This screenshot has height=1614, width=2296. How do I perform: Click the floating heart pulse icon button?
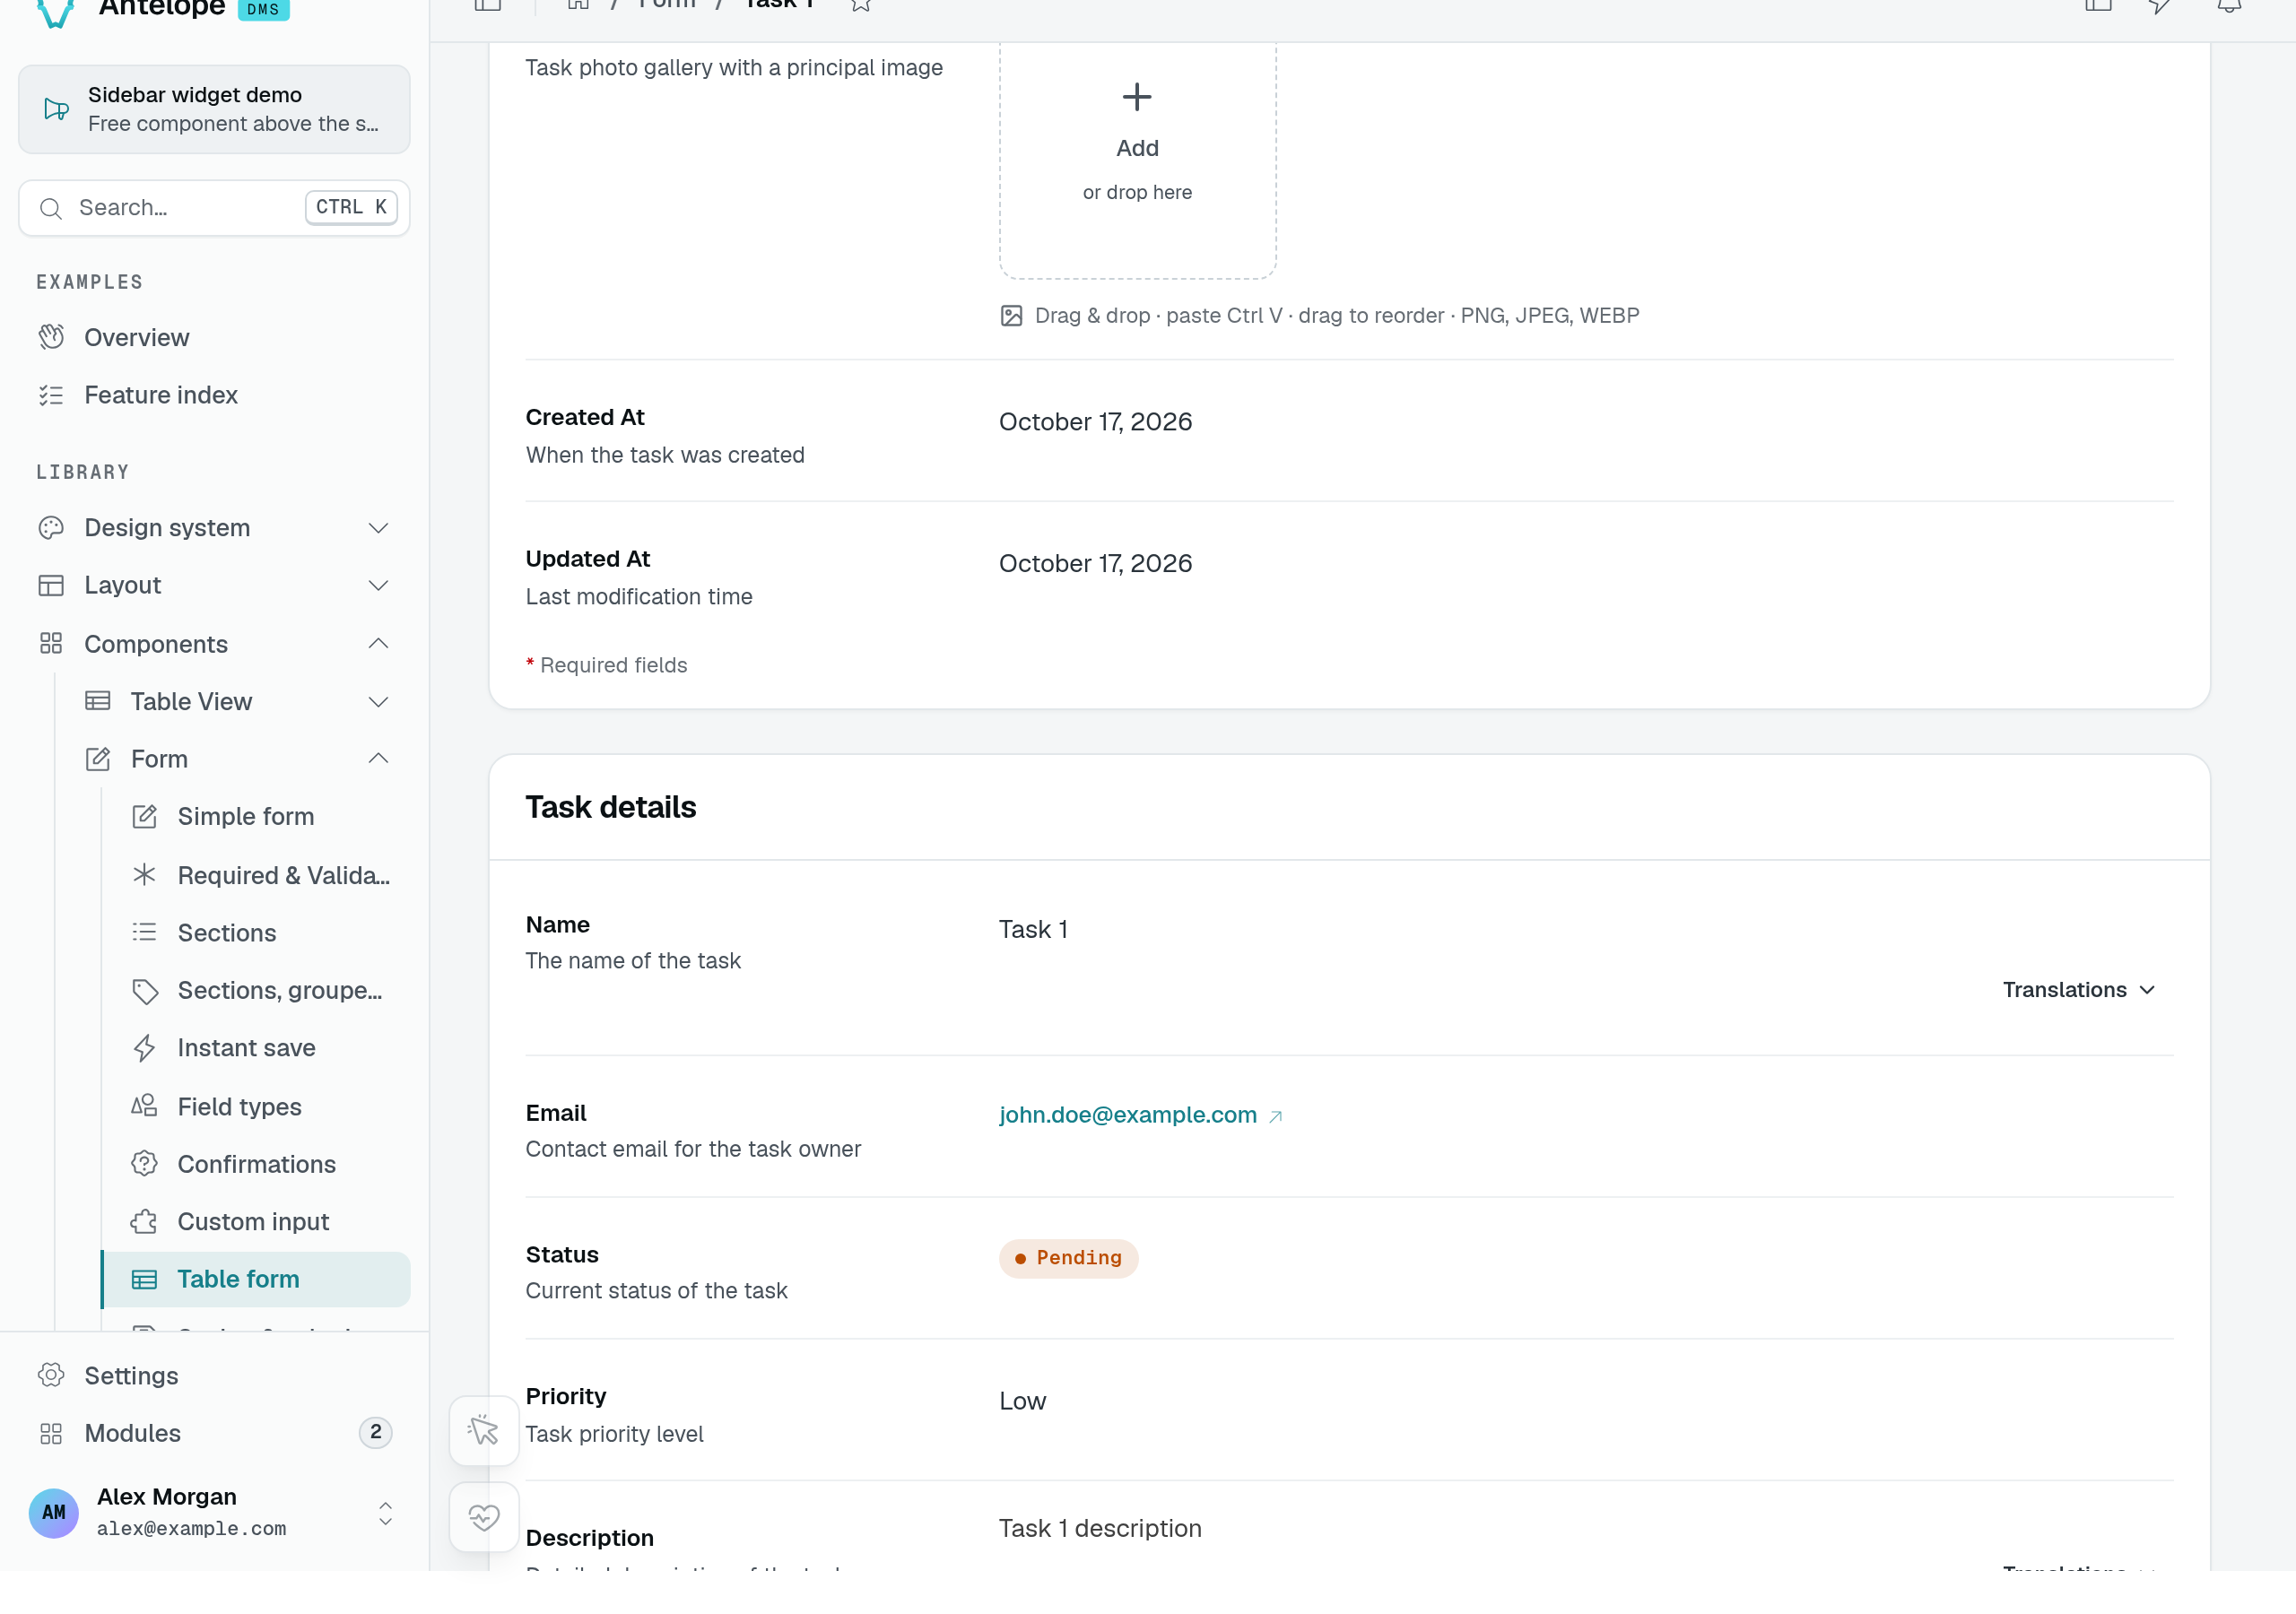(x=484, y=1516)
